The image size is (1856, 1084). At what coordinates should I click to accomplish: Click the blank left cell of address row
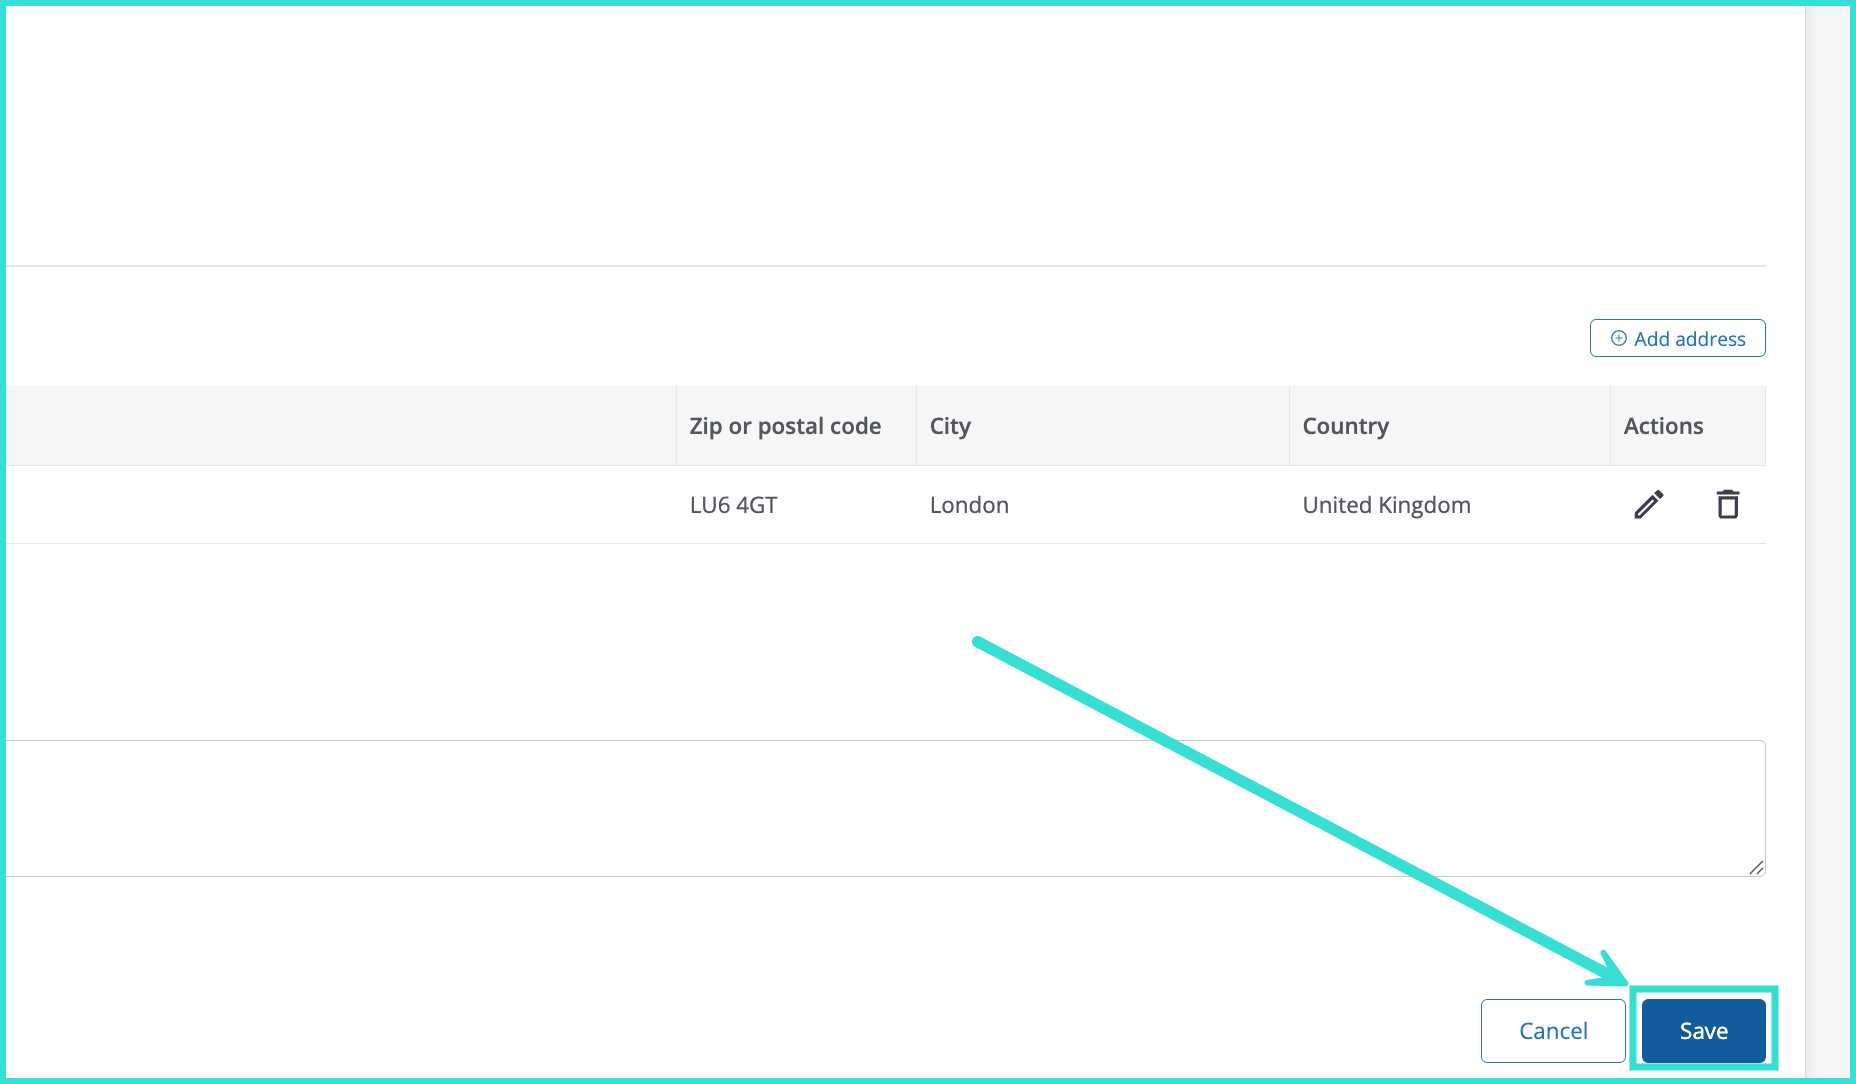pyautogui.click(x=340, y=505)
